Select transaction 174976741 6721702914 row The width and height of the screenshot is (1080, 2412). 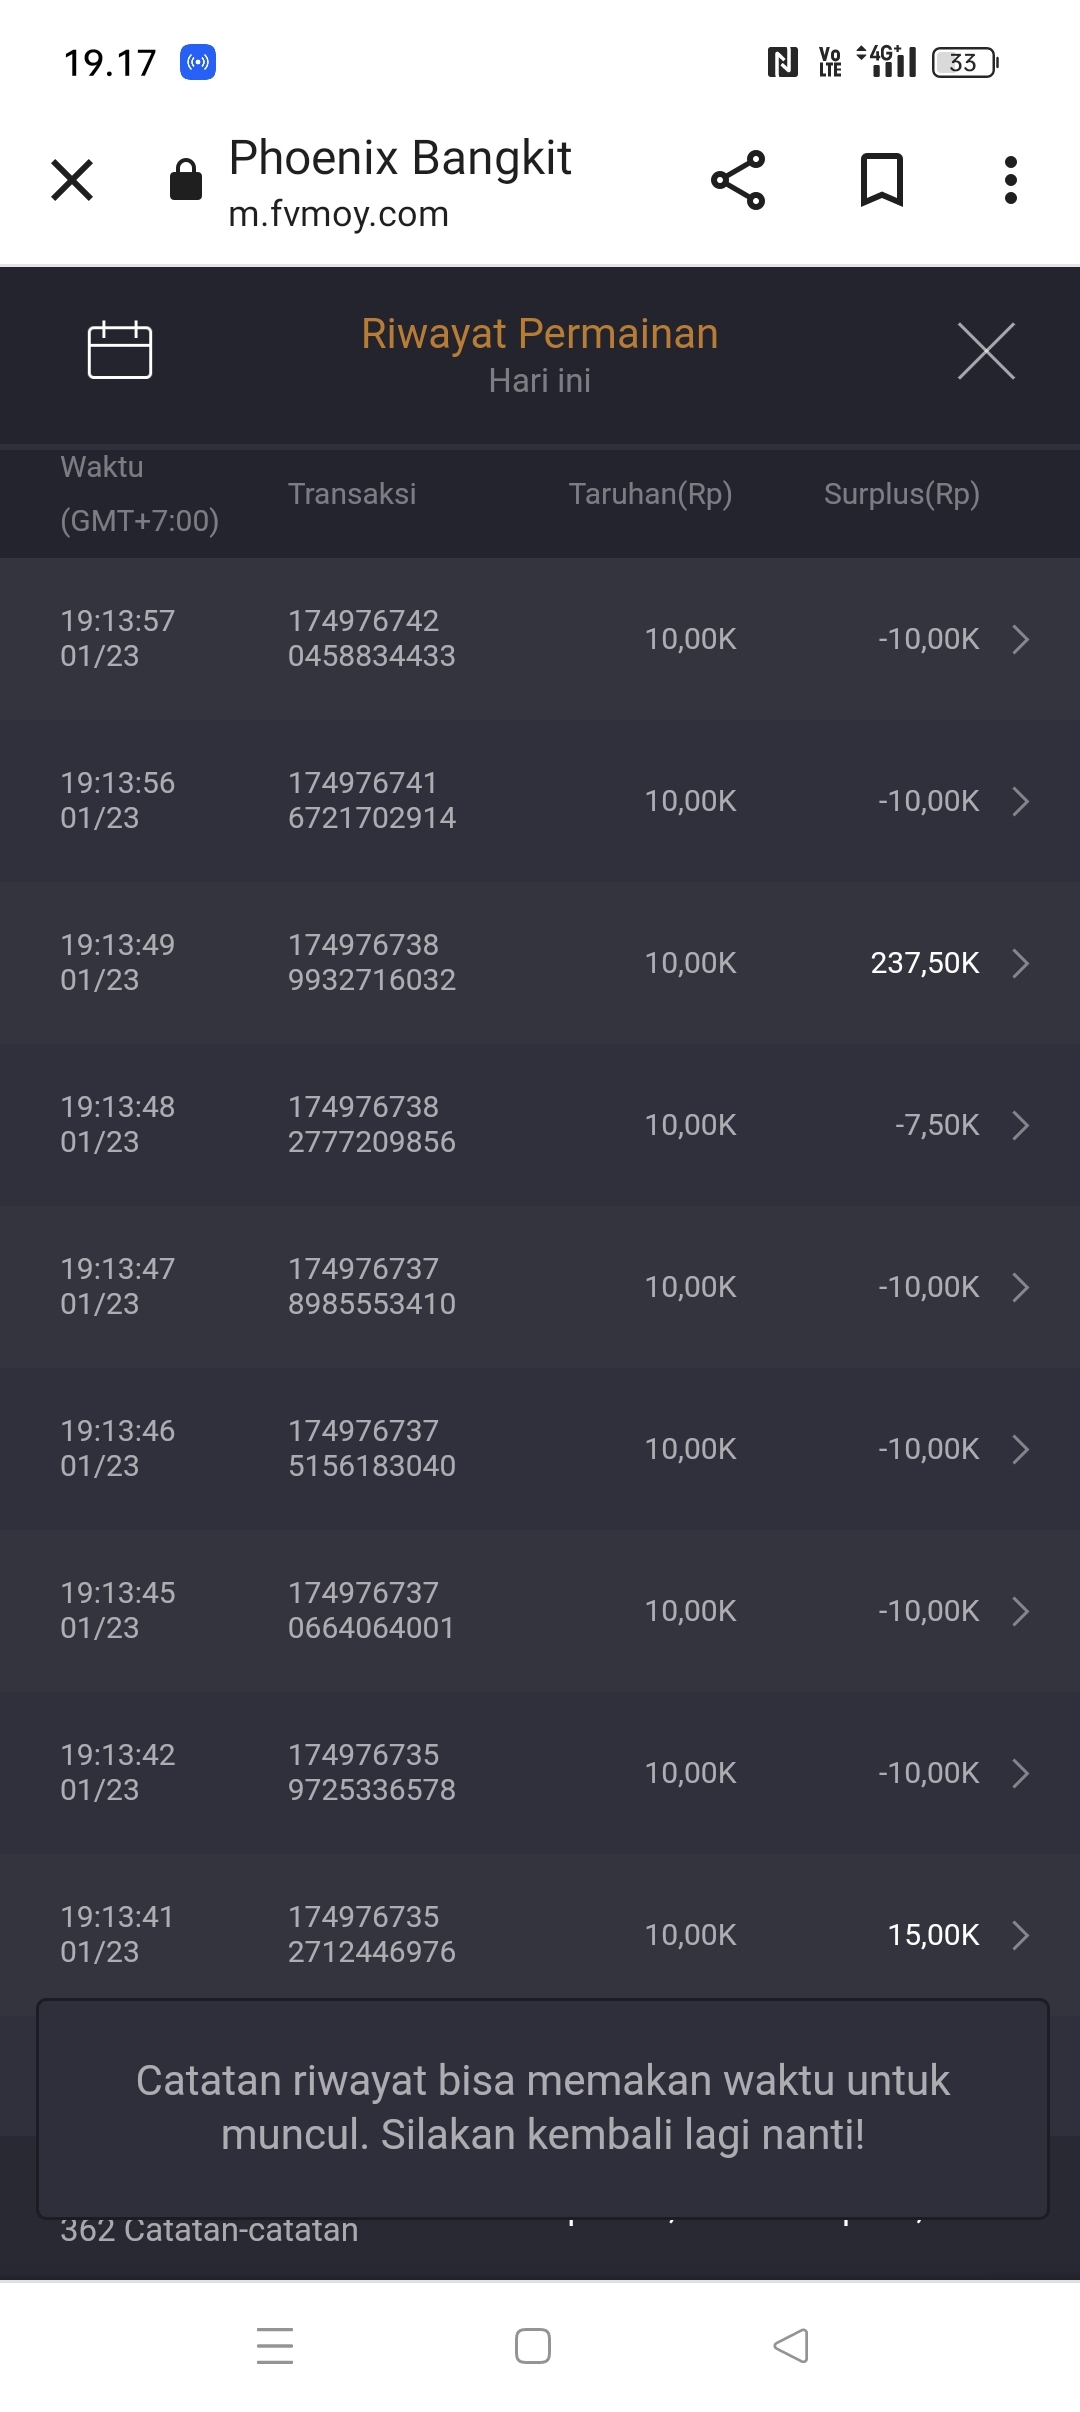[x=371, y=801]
